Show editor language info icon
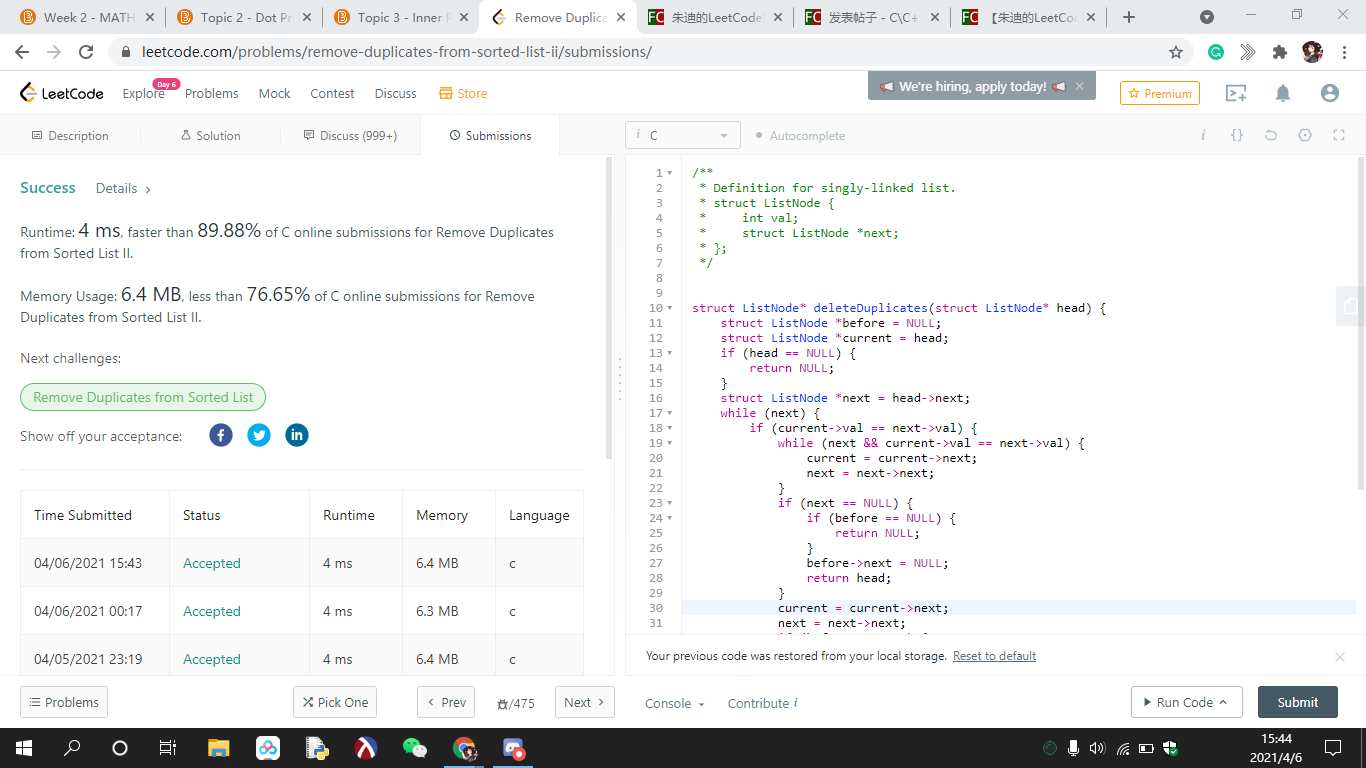The height and width of the screenshot is (768, 1366). (1203, 135)
